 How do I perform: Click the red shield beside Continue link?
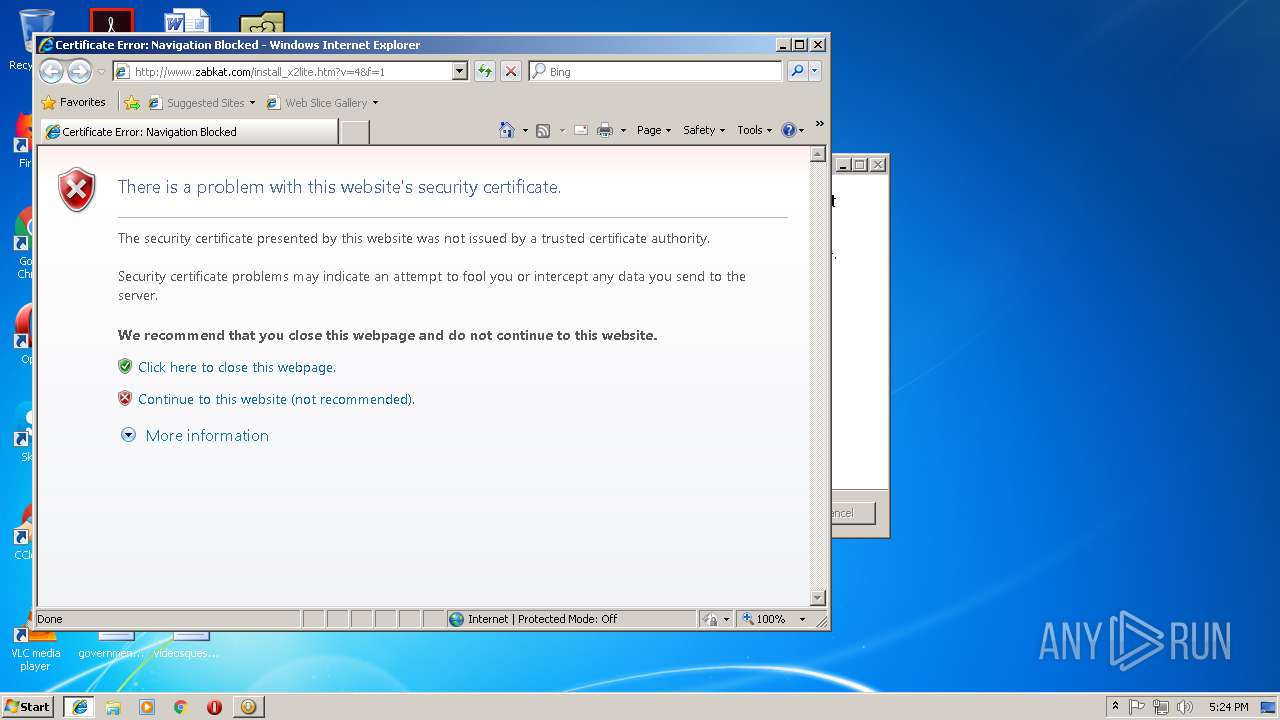coord(125,398)
